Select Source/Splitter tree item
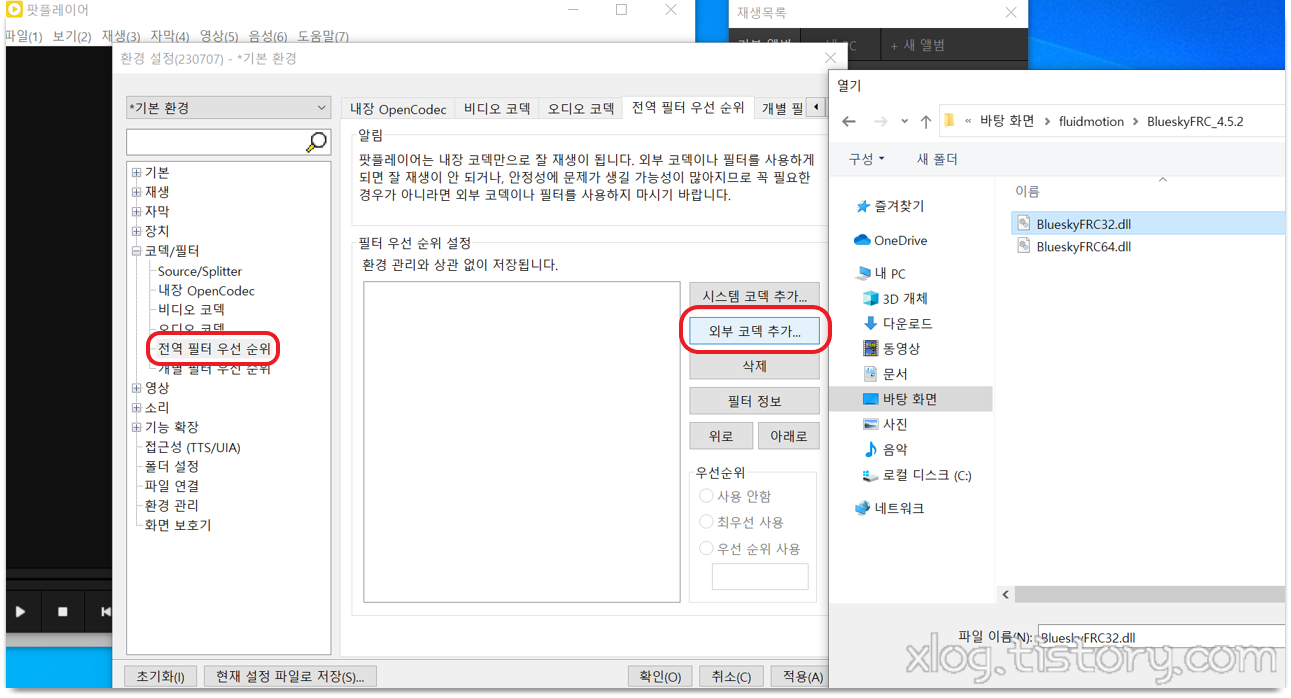This screenshot has height=698, width=1291. pos(200,271)
